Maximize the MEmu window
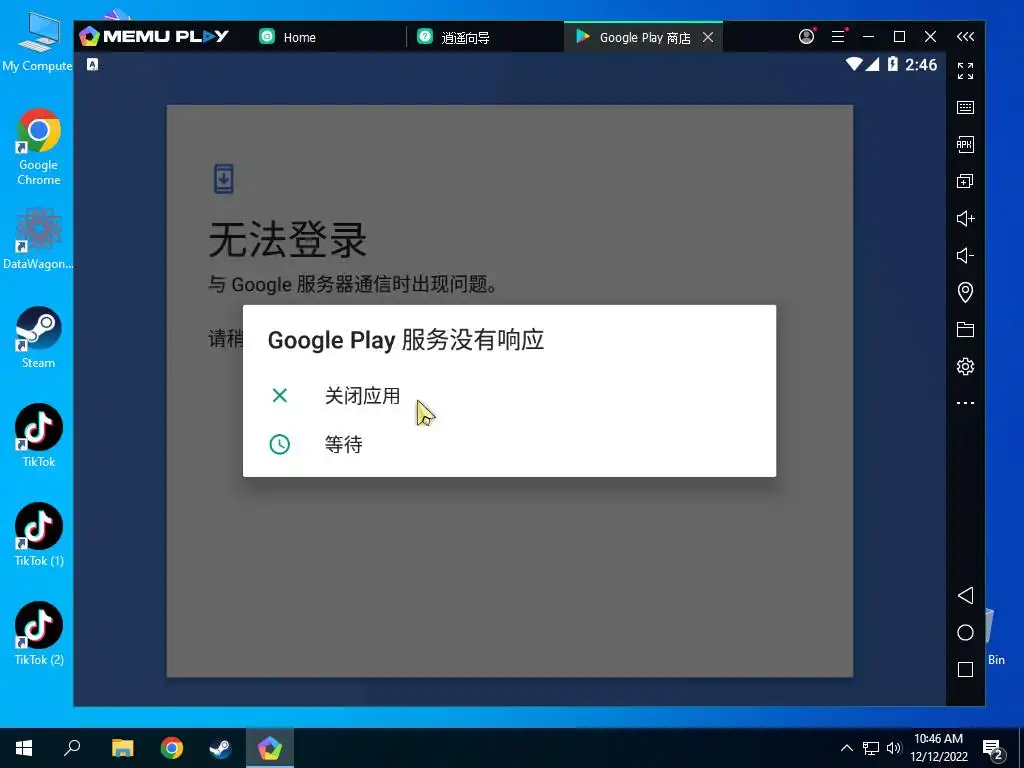Viewport: 1024px width, 768px height. 899,37
